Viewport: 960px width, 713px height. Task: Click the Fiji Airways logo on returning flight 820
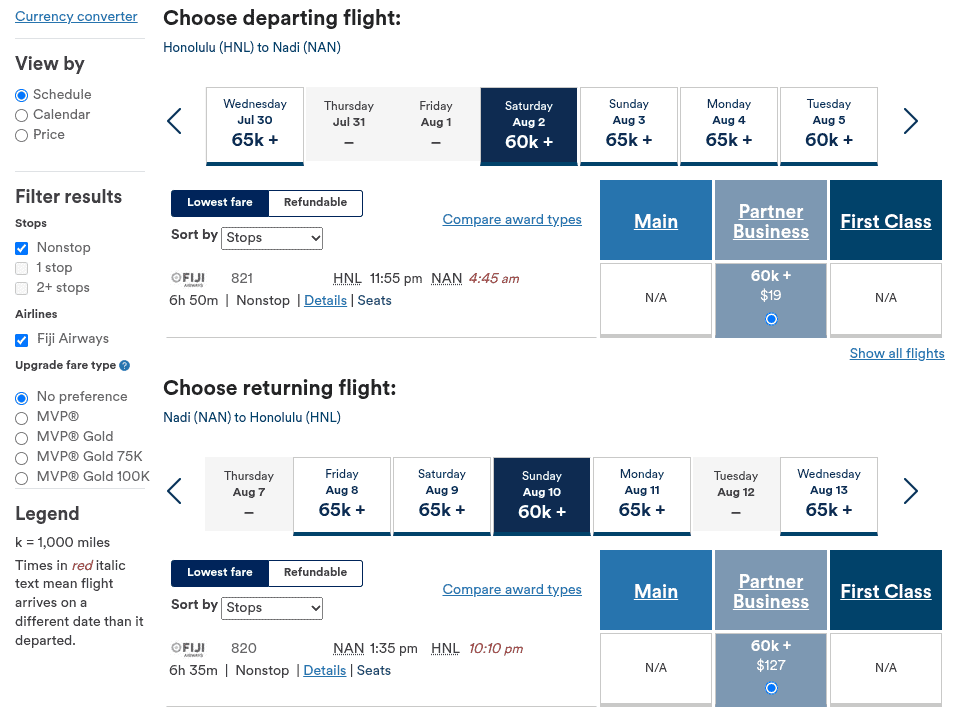(188, 648)
